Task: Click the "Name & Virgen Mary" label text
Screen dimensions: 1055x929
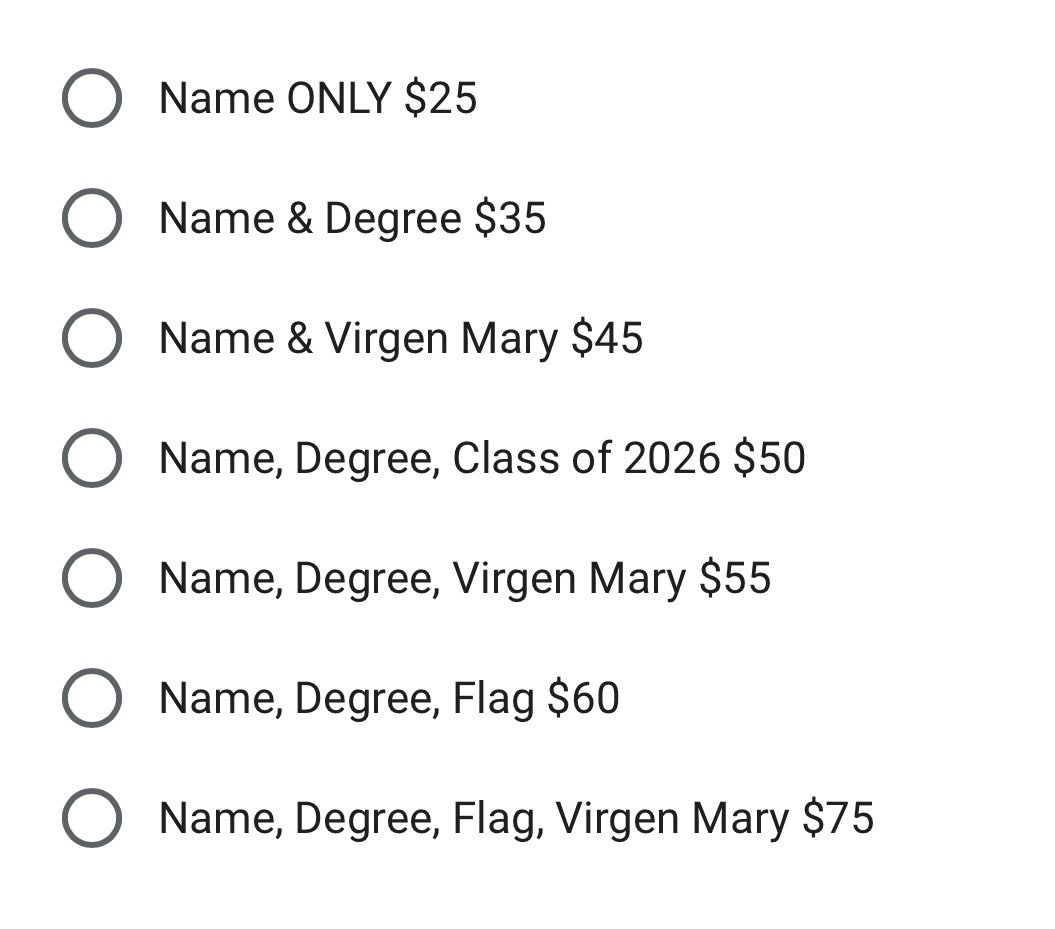Action: [x=358, y=338]
